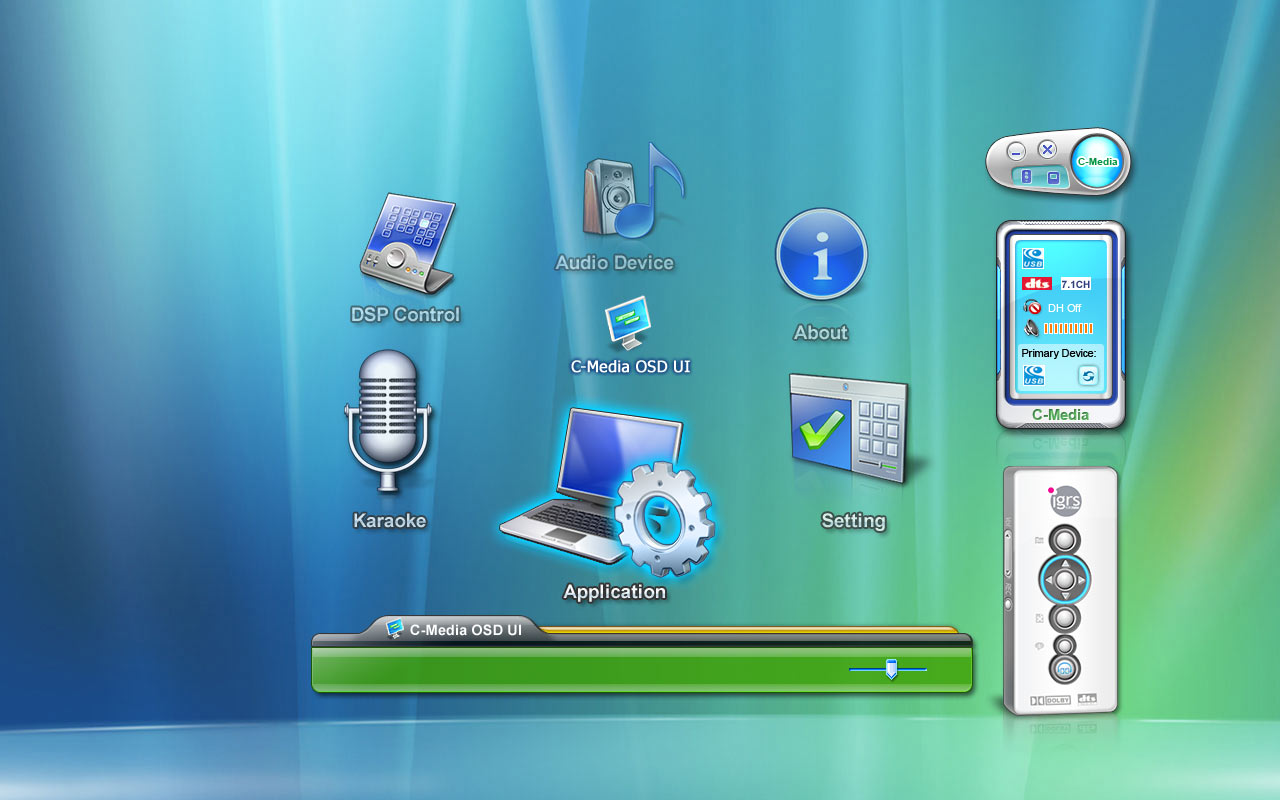The image size is (1280, 800).
Task: Click the small round button on remote
Action: (1065, 646)
